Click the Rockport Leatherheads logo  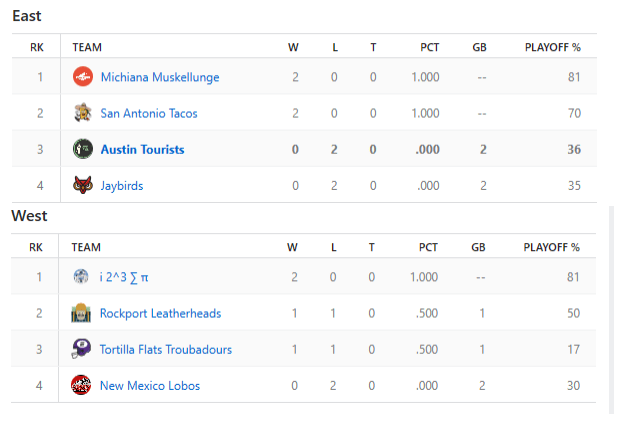pyautogui.click(x=81, y=313)
